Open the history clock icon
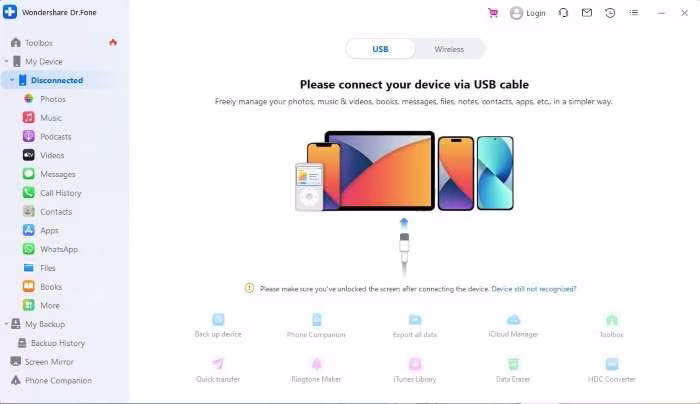700x404 pixels. click(x=610, y=13)
